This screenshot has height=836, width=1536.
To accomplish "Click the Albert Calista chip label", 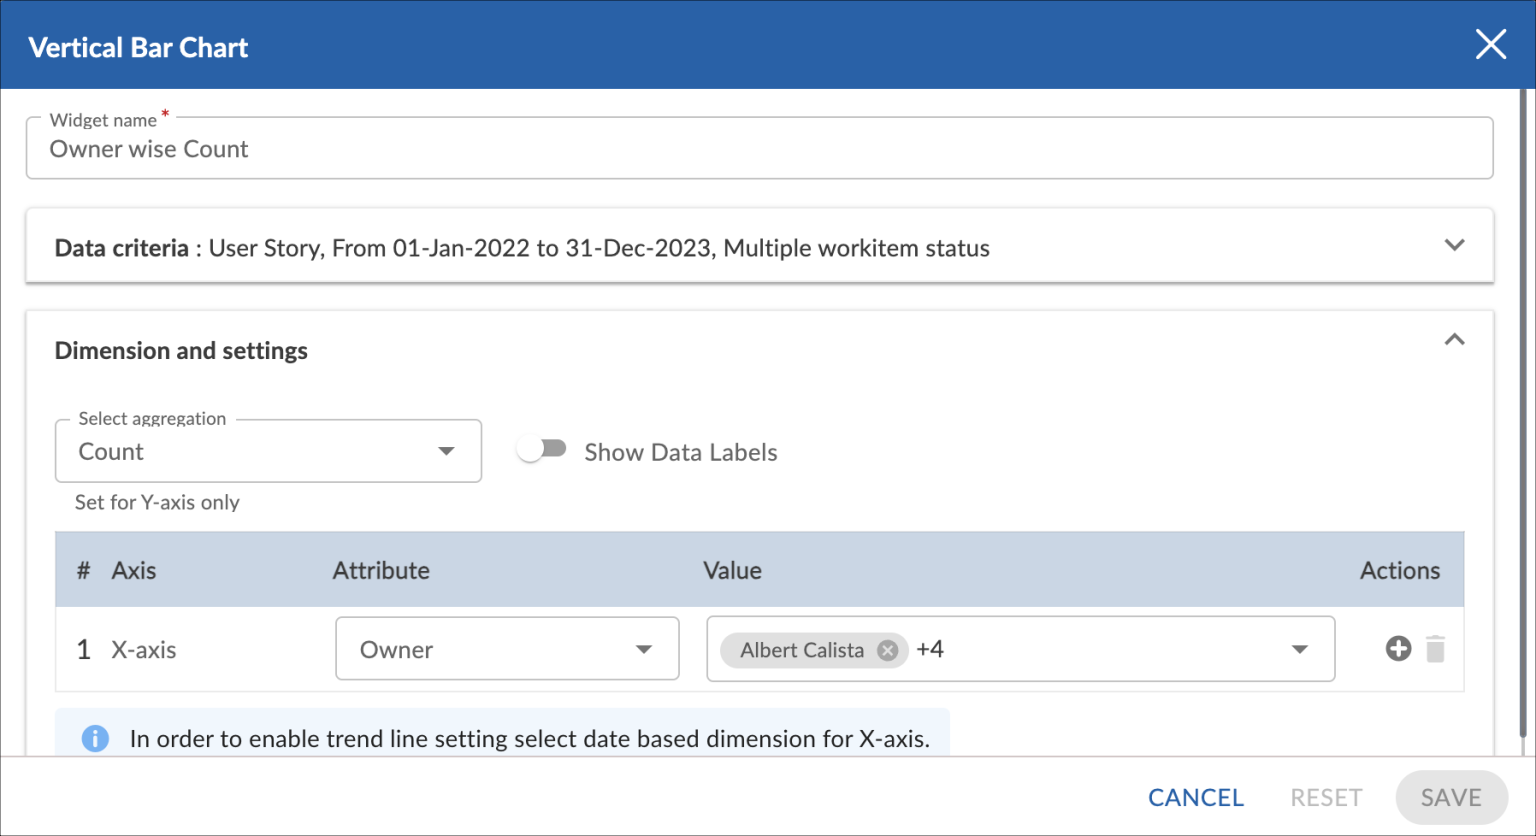I will (x=801, y=650).
